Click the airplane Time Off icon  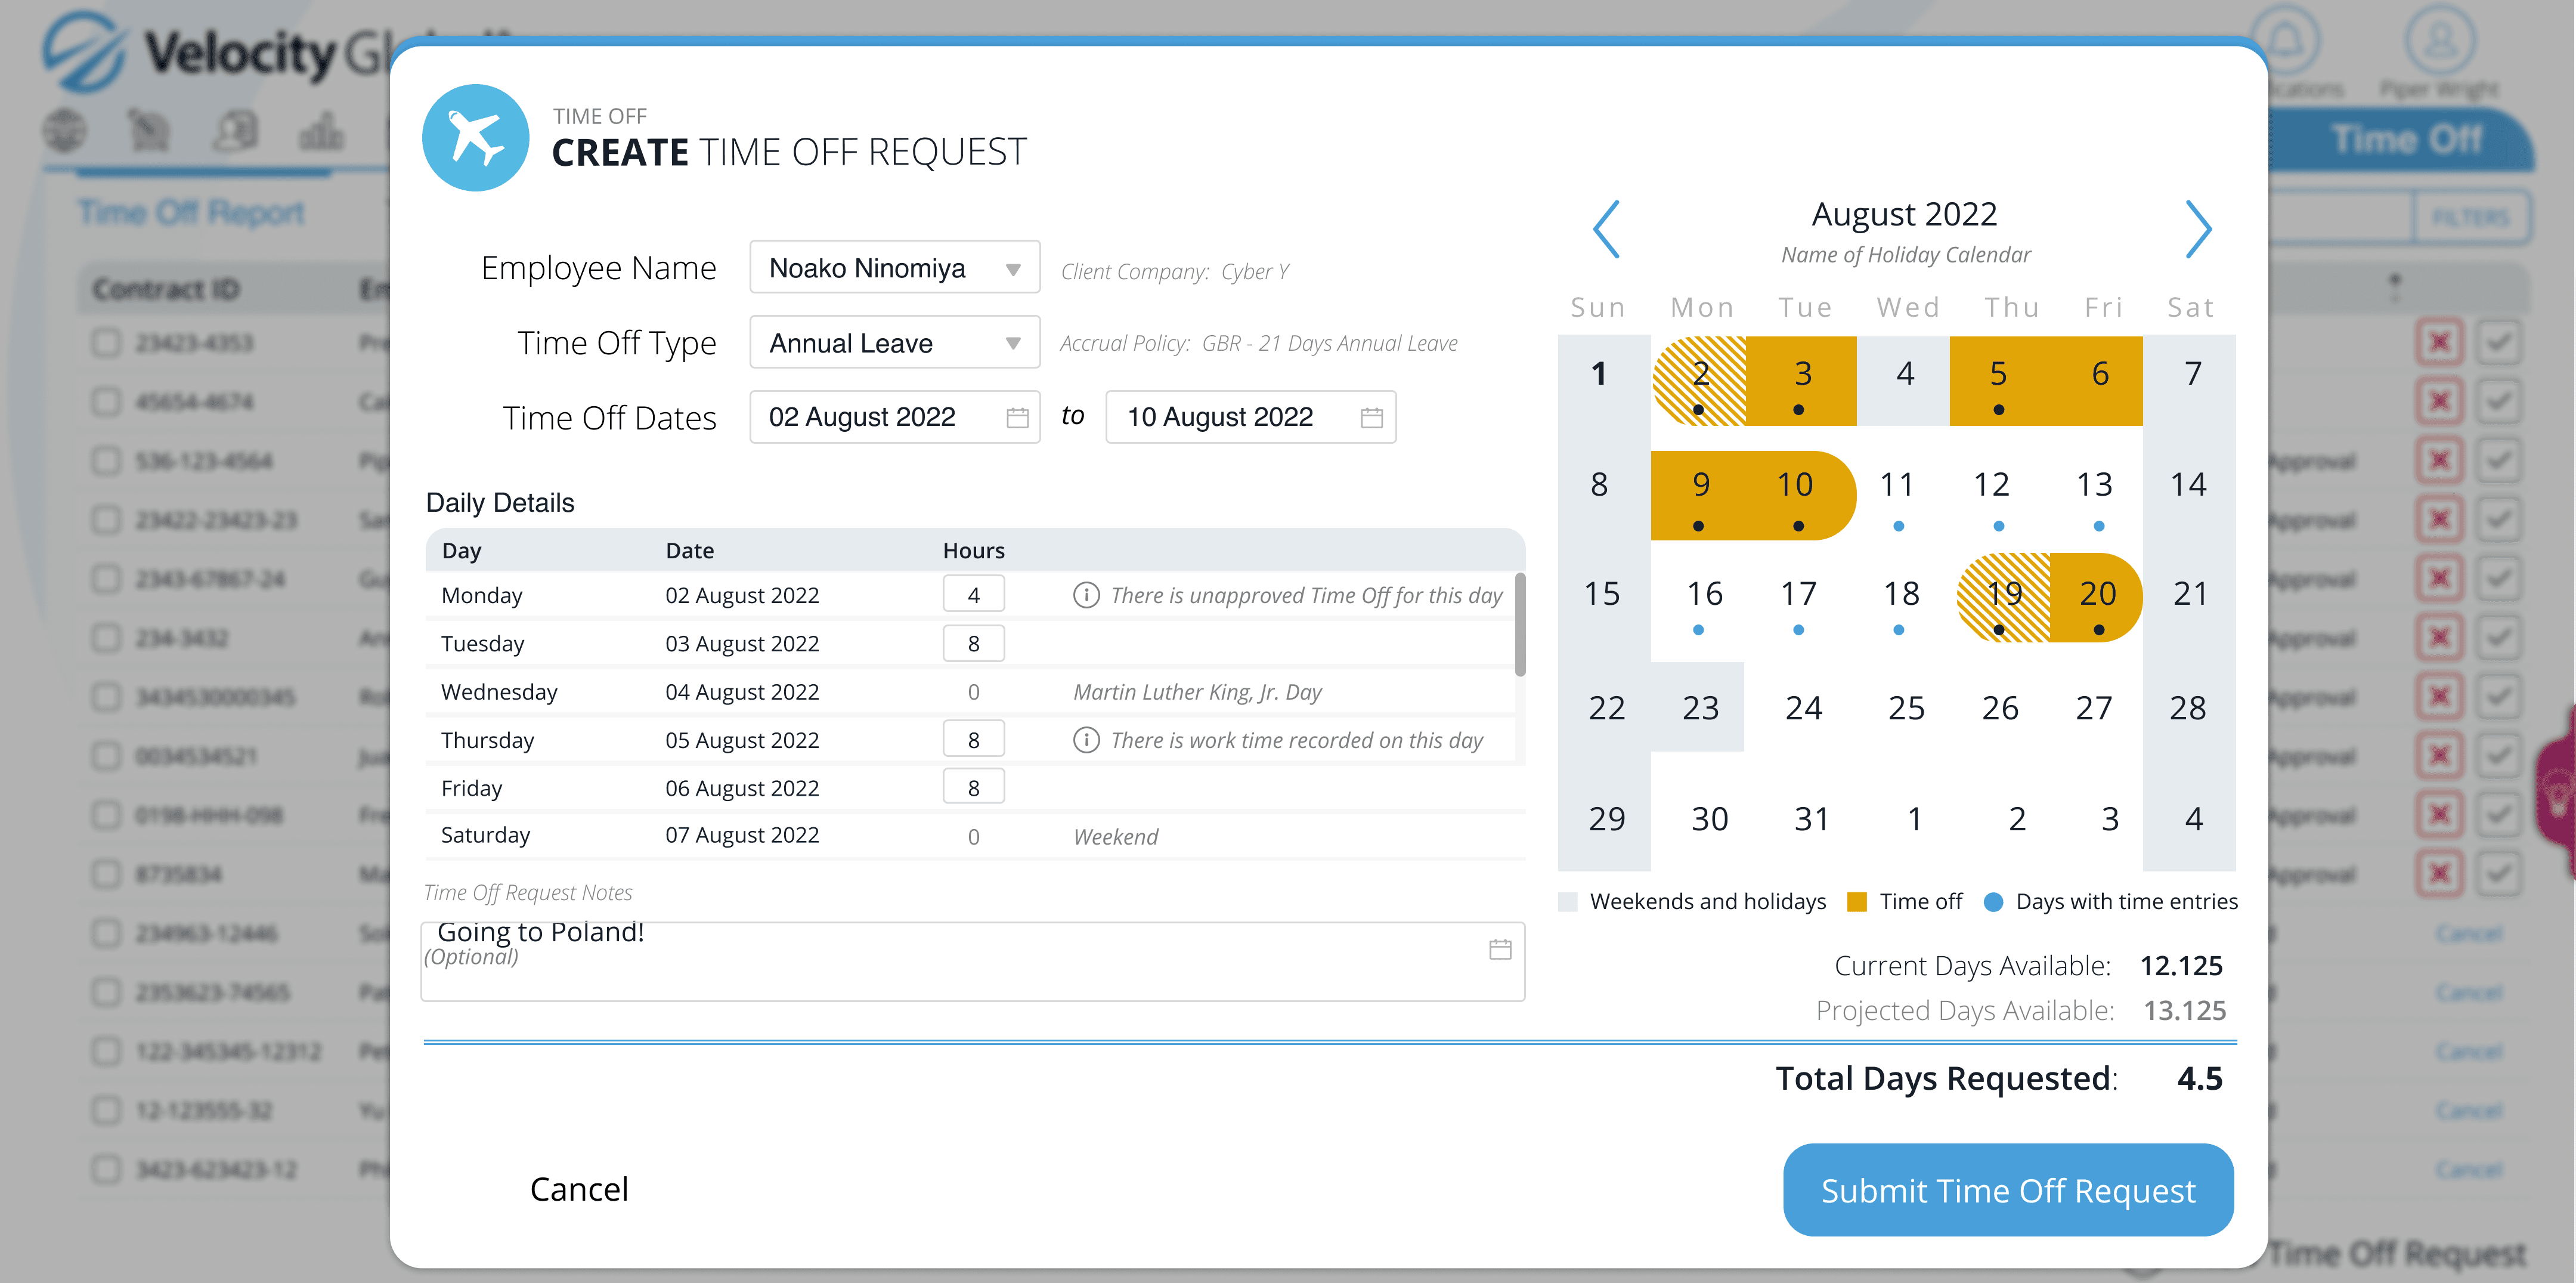coord(476,138)
